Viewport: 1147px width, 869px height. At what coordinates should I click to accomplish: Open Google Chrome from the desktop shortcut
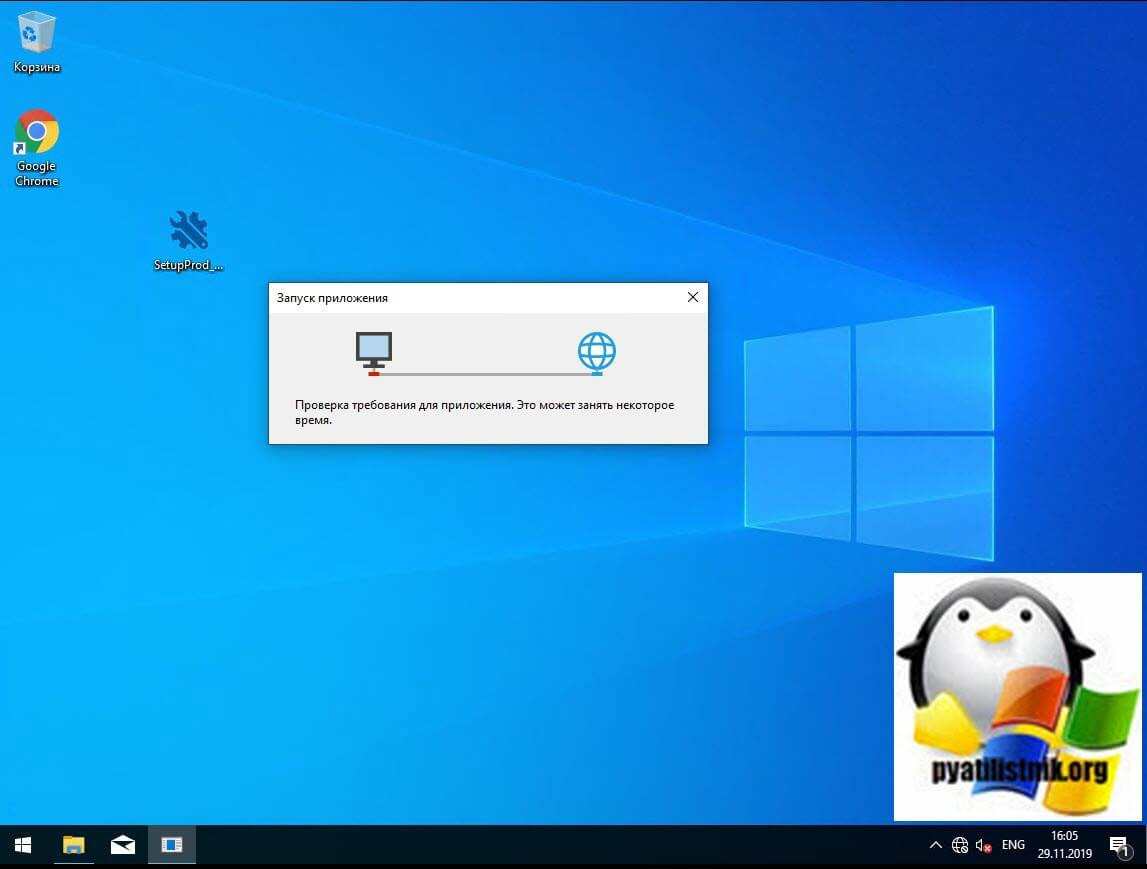tap(36, 132)
